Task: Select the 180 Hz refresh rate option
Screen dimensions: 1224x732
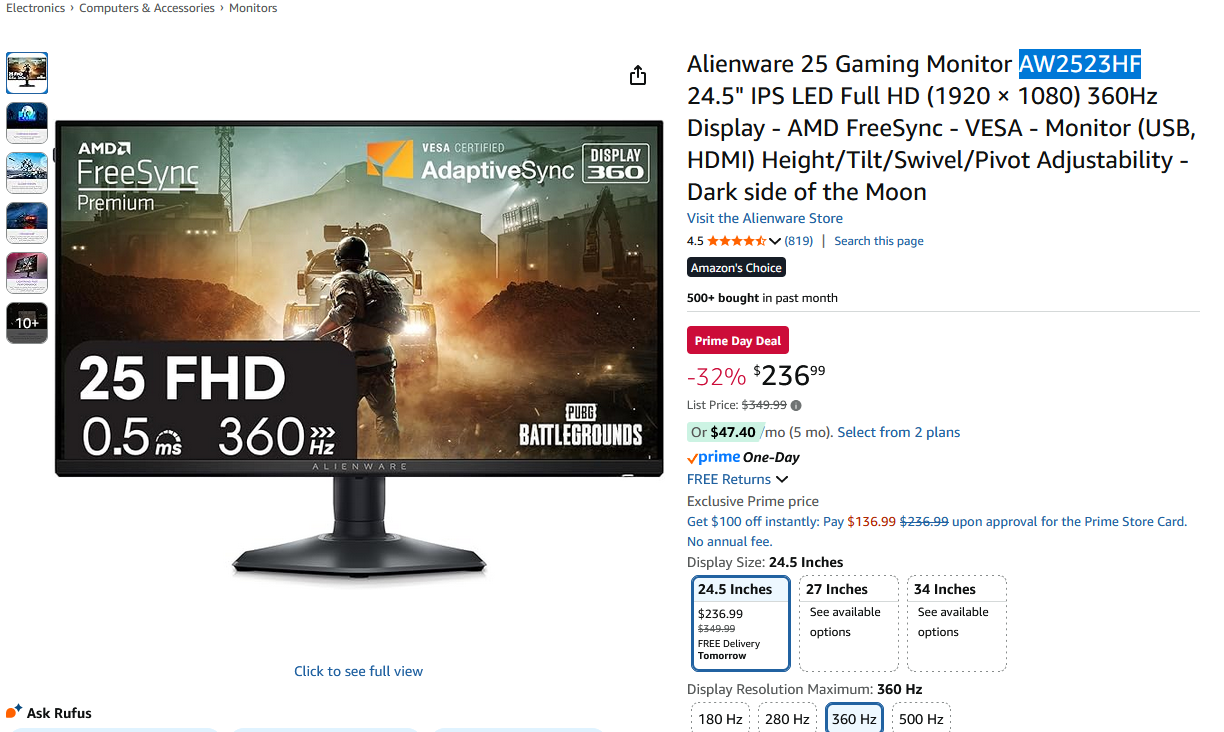Action: [x=720, y=718]
